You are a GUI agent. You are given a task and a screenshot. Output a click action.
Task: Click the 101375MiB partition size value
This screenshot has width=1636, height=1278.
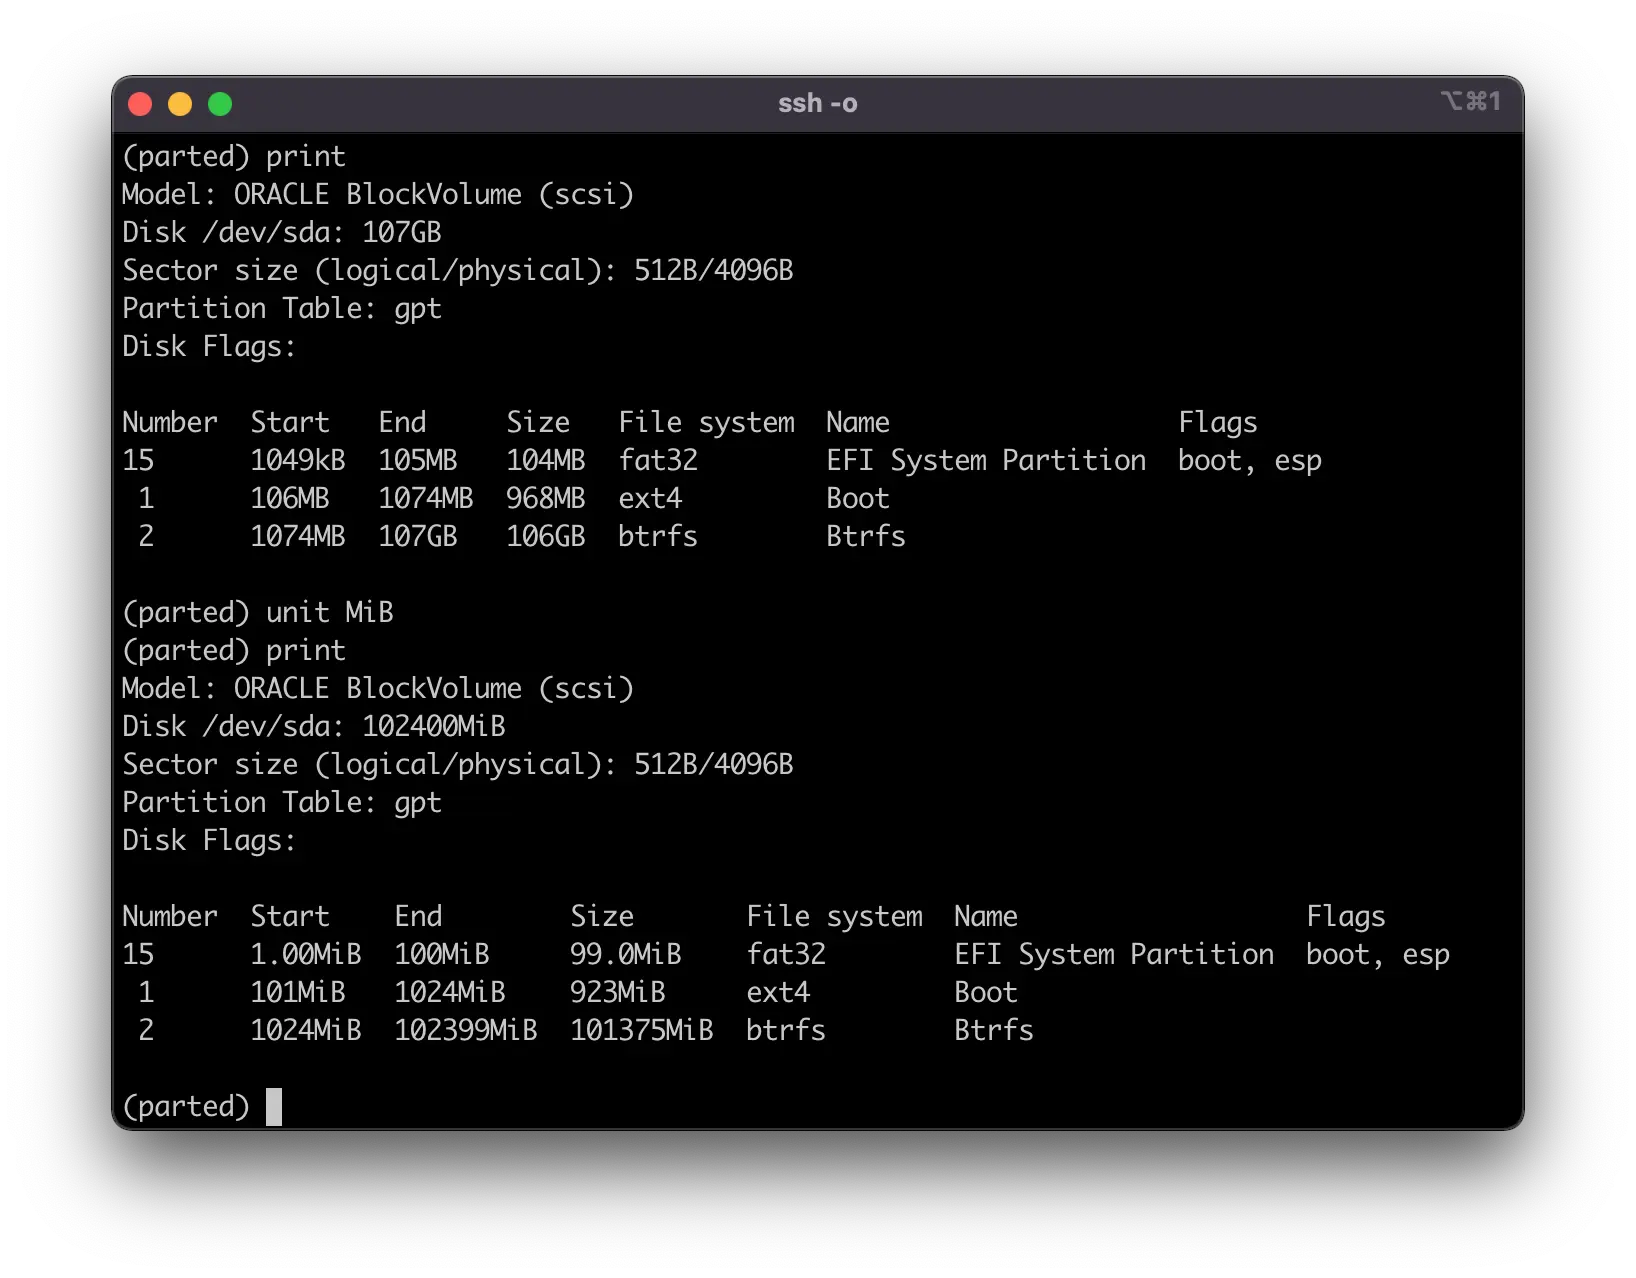(641, 1030)
